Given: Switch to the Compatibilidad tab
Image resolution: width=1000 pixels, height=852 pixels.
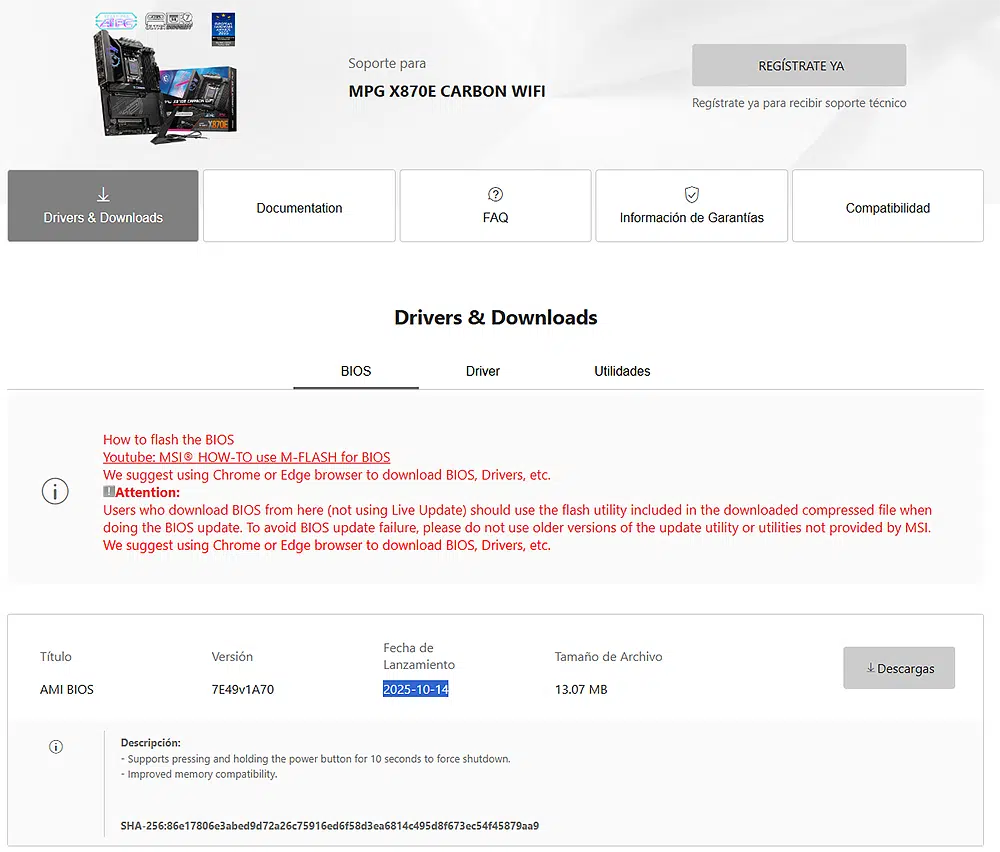Looking at the screenshot, I should click(887, 207).
